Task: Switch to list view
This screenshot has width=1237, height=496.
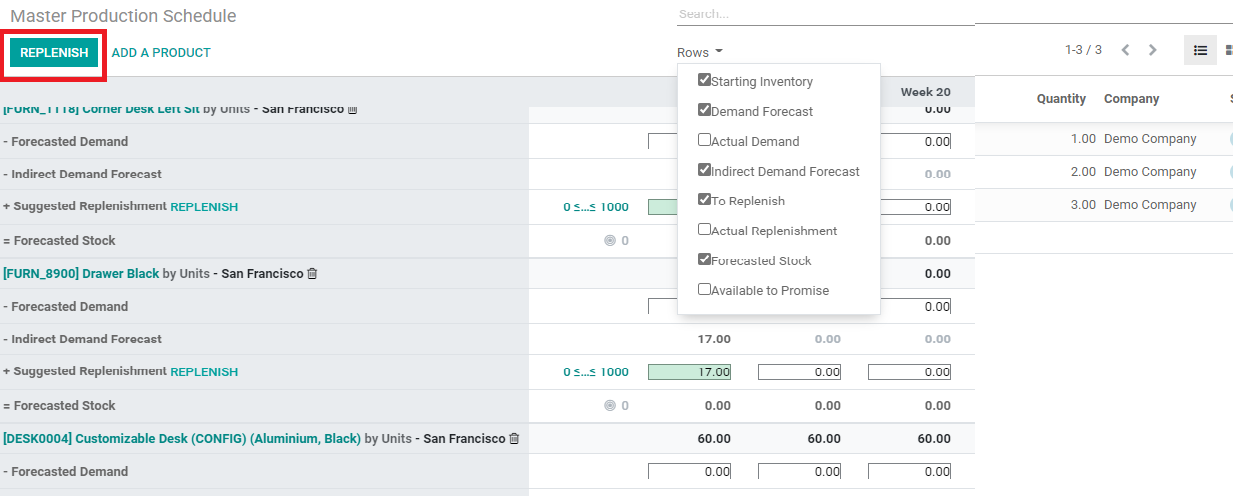Action: point(1200,50)
